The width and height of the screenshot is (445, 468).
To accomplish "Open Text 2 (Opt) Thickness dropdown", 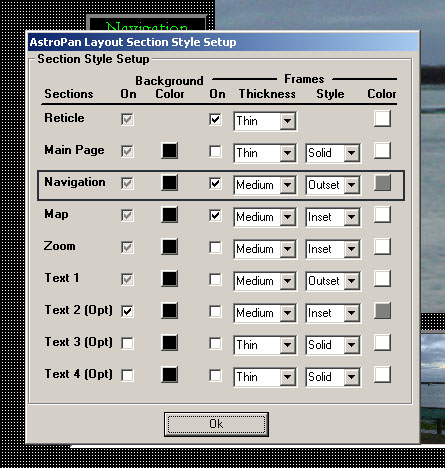I will (265, 313).
